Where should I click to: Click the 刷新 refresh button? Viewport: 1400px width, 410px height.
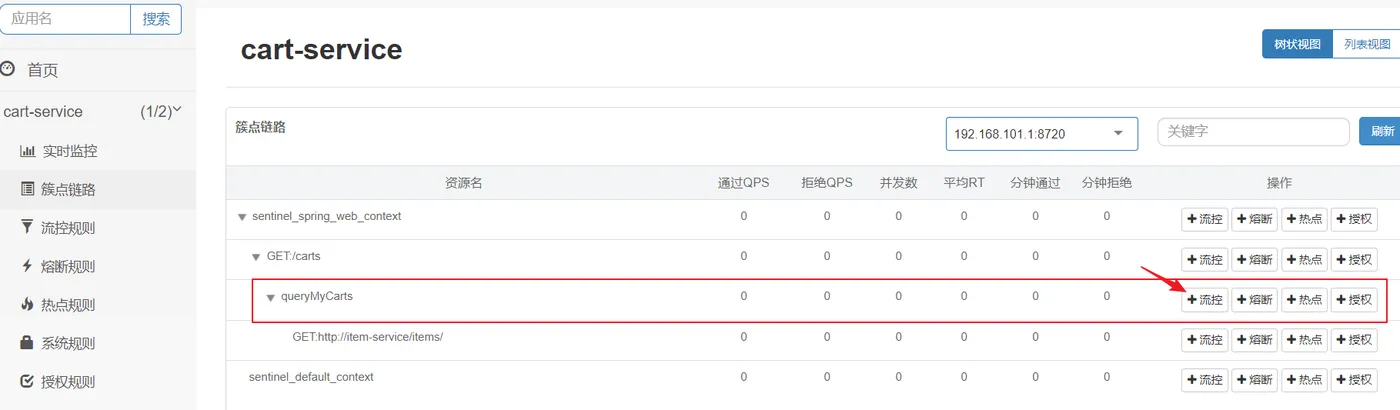(x=1381, y=132)
